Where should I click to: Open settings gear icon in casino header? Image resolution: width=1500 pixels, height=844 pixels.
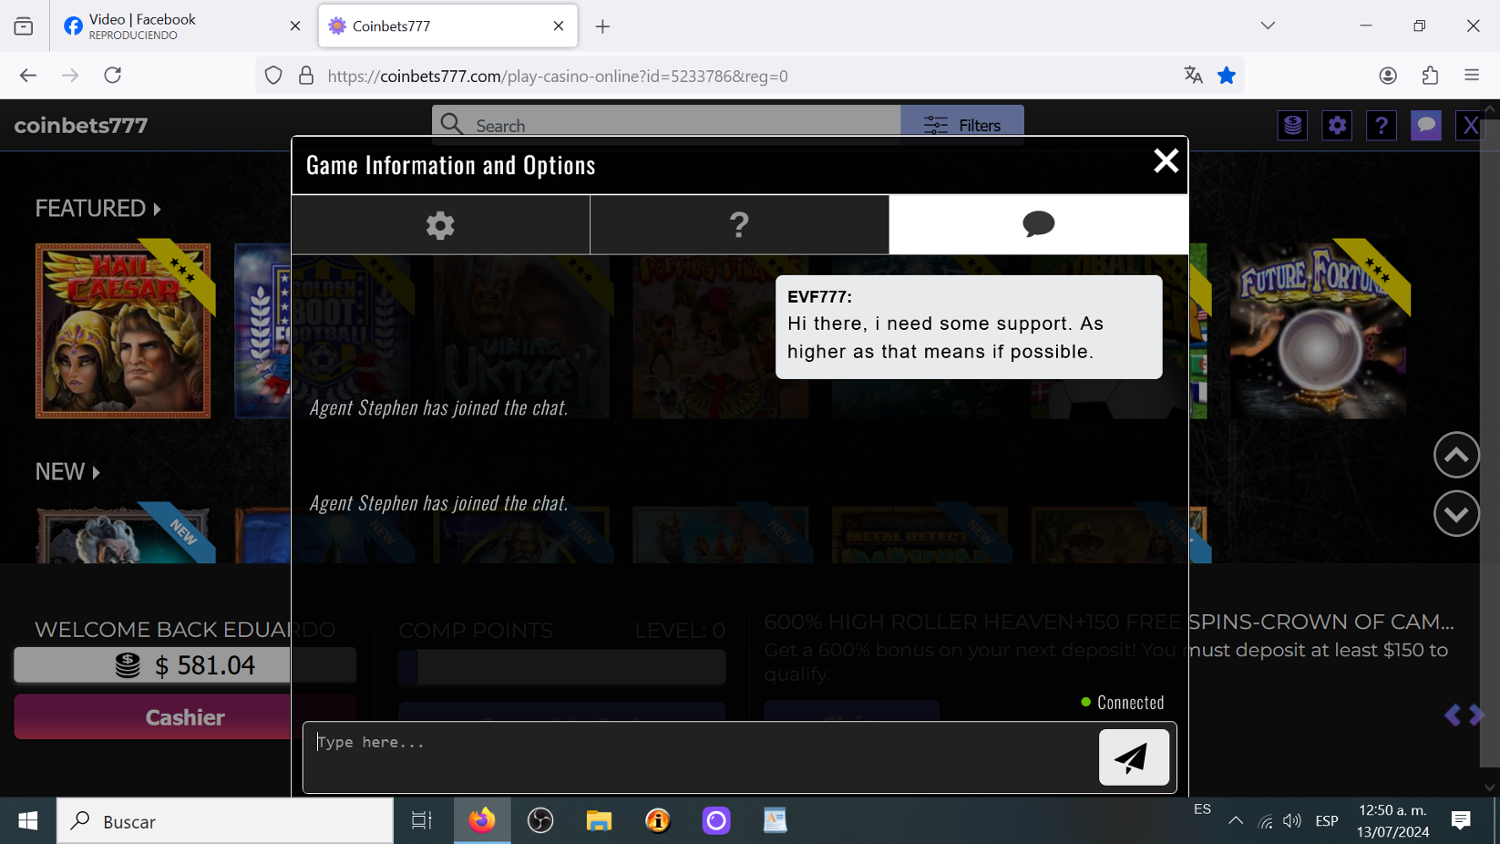click(1337, 125)
